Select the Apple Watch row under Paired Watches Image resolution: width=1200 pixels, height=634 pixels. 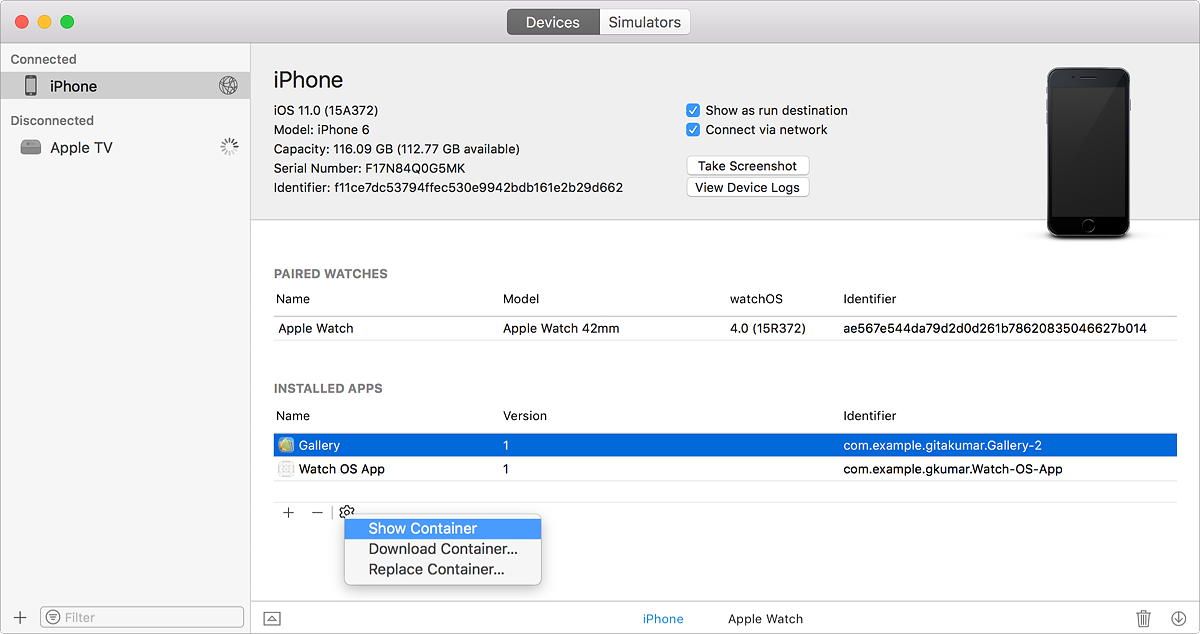[x=725, y=328]
